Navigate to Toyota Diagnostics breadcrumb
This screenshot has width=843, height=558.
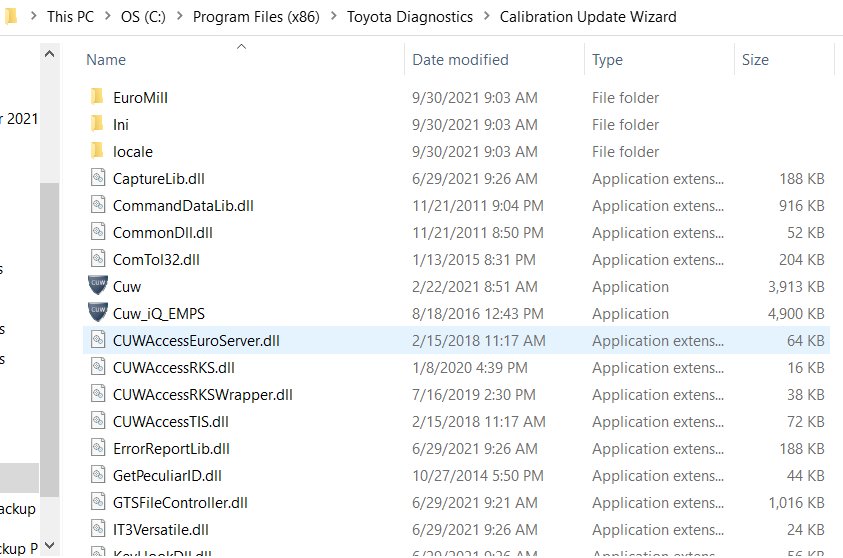pyautogui.click(x=410, y=17)
